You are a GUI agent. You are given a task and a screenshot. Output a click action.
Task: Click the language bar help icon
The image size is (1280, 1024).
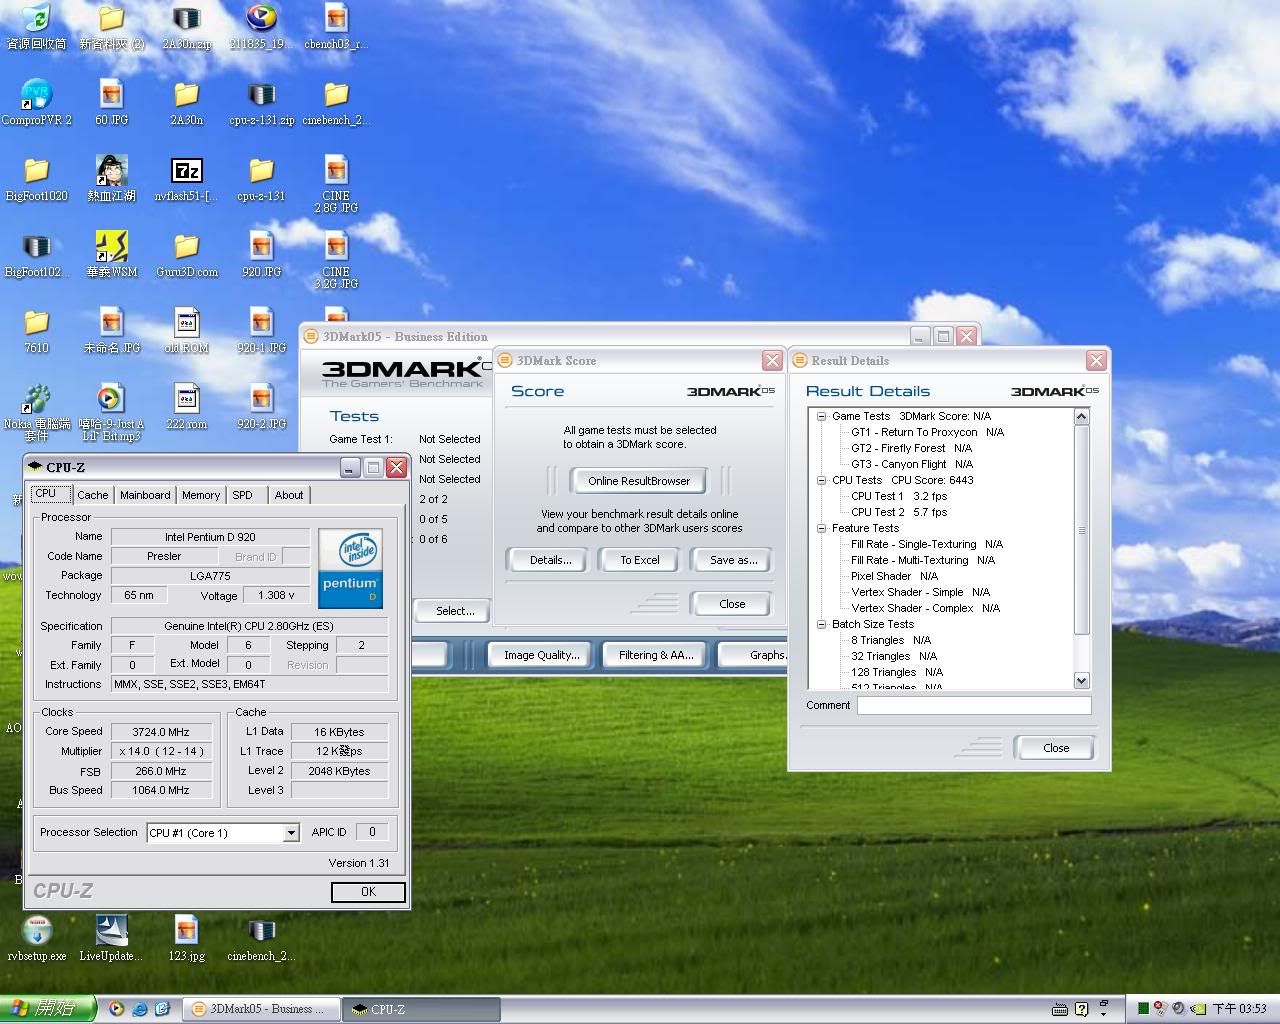[1081, 1009]
